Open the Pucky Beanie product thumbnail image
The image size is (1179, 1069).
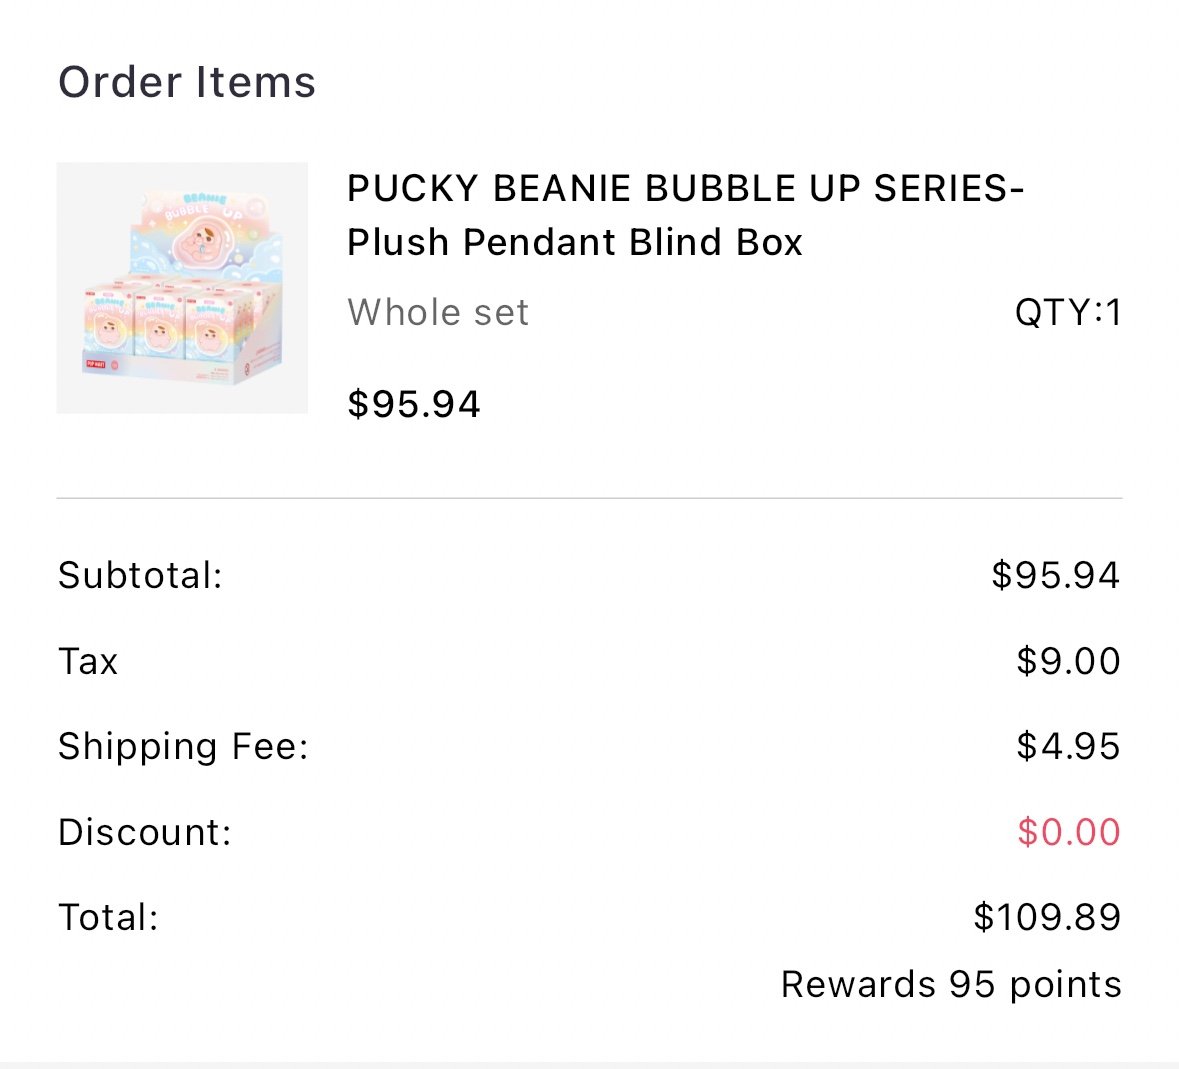coord(182,287)
